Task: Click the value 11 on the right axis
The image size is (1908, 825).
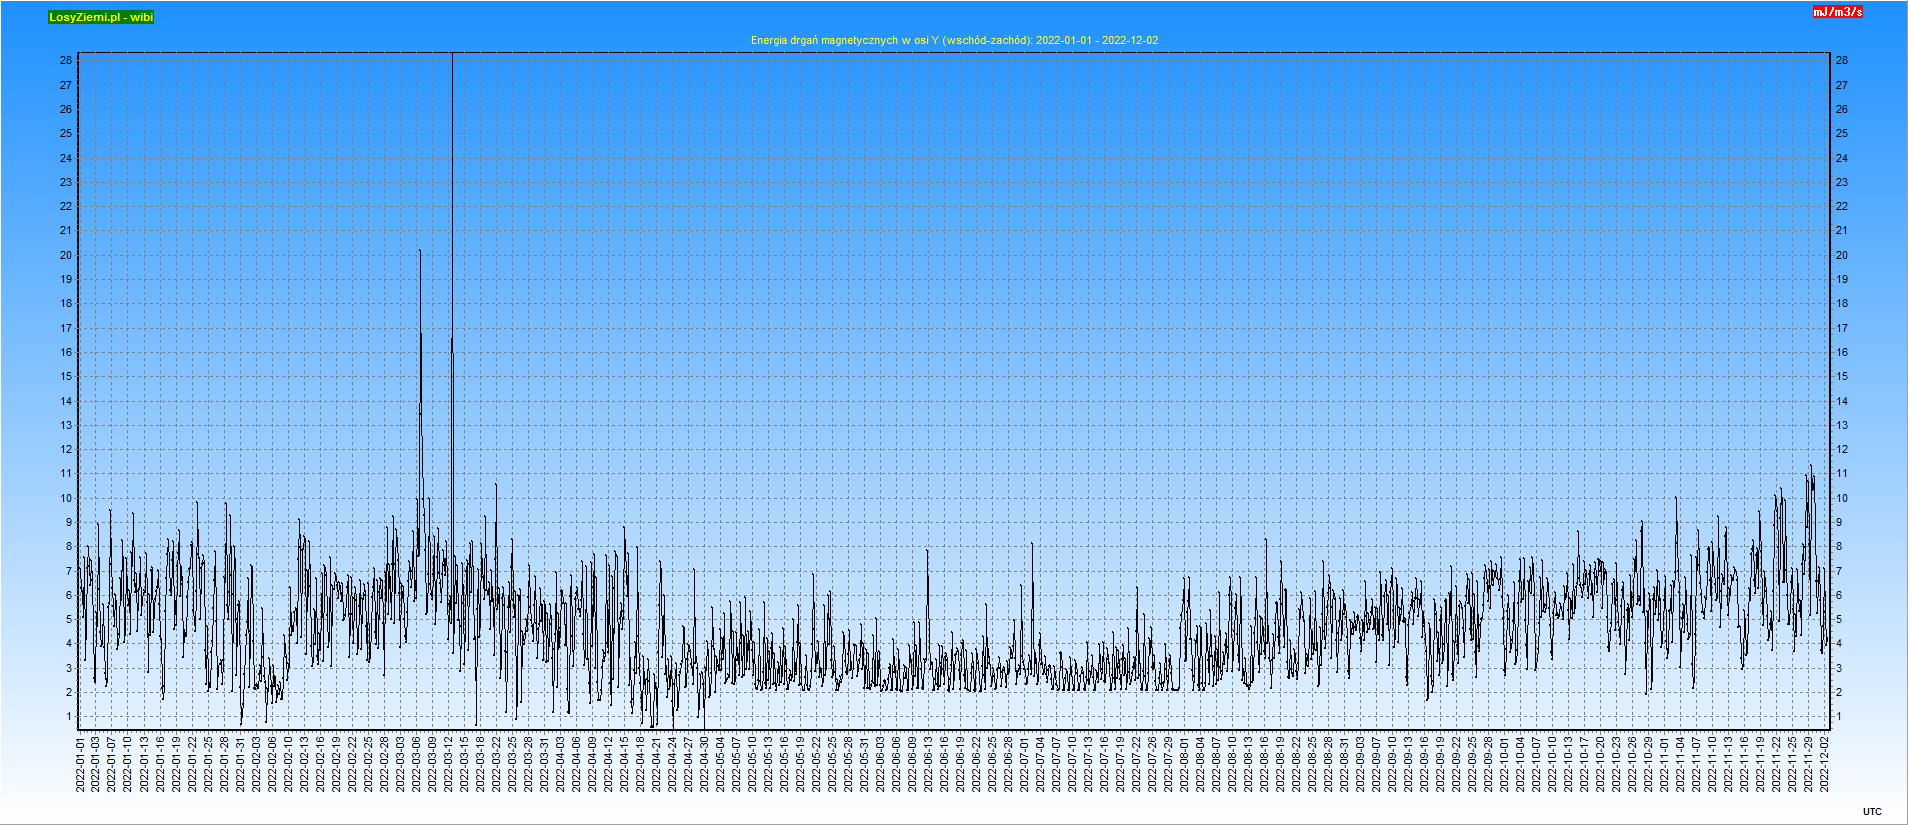Action: click(x=1841, y=473)
